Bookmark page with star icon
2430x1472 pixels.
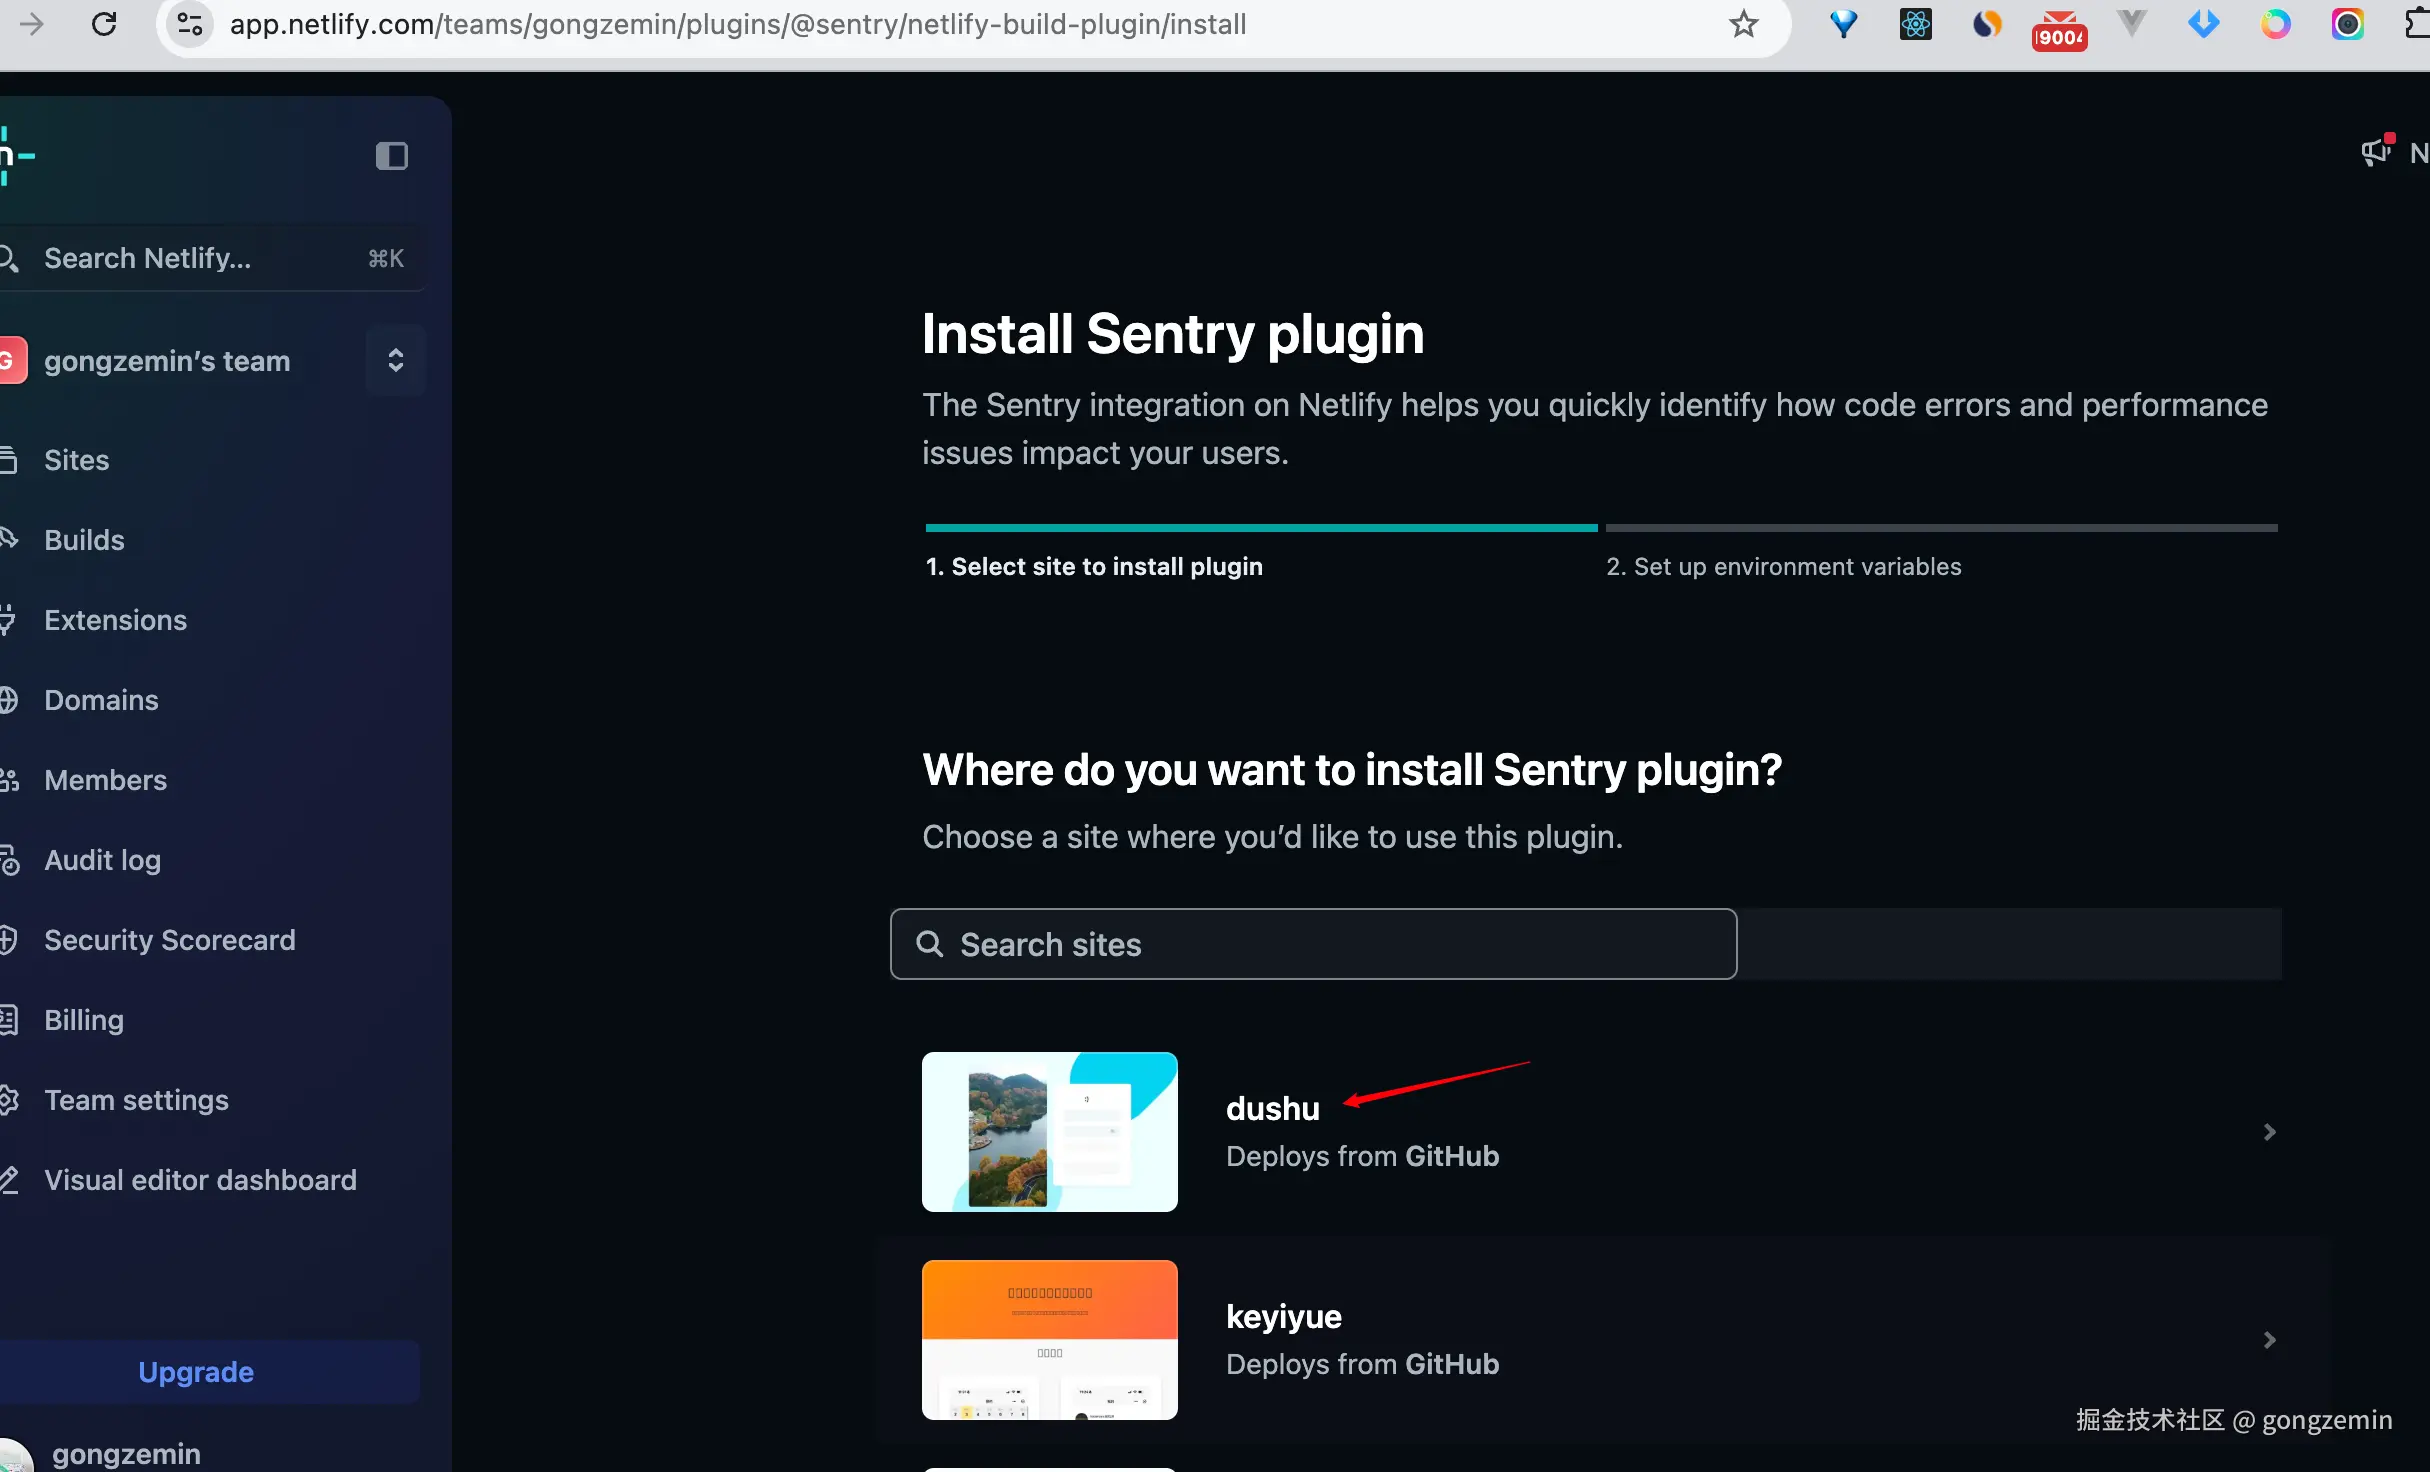(1743, 24)
